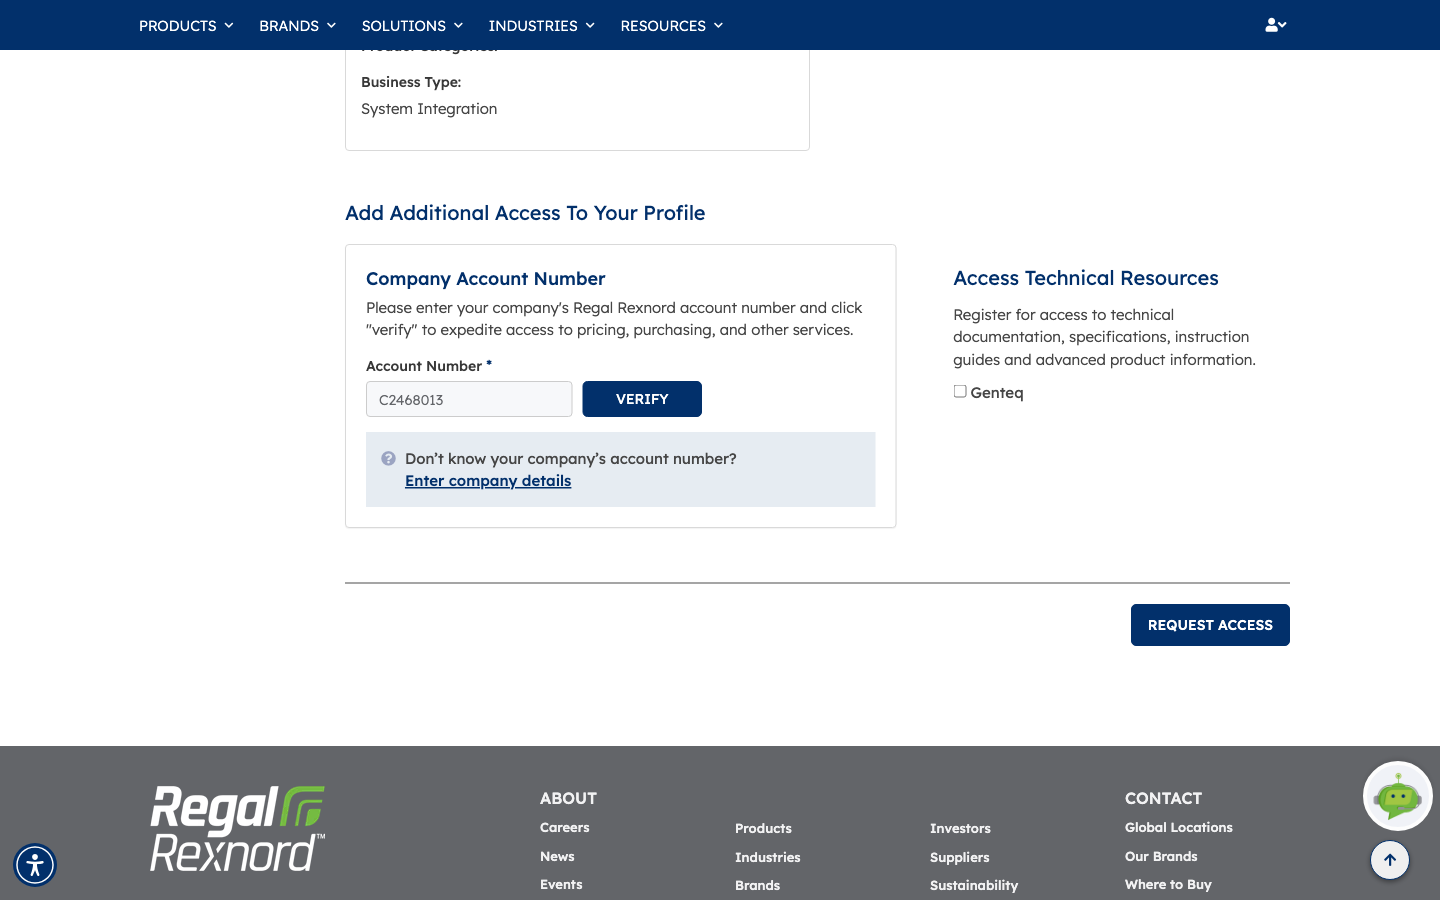
Task: Expand the Brands dropdown menu
Action: point(298,25)
